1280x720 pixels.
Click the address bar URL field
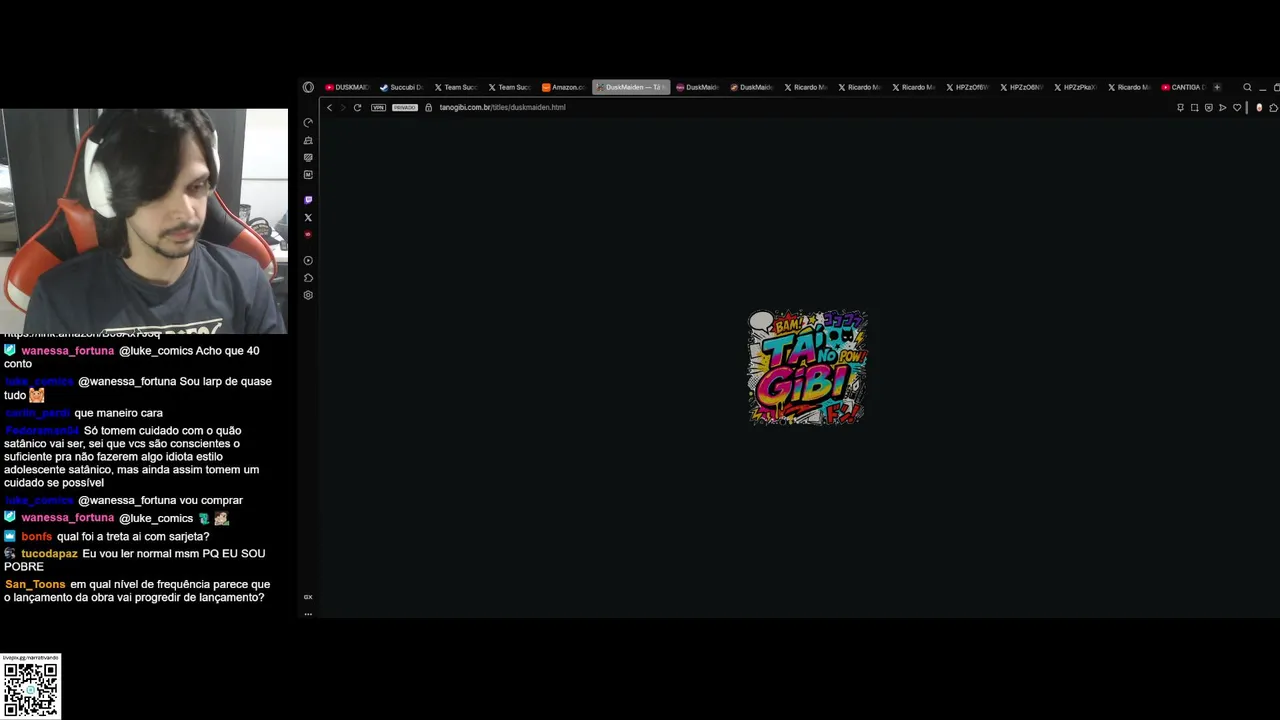[800, 107]
